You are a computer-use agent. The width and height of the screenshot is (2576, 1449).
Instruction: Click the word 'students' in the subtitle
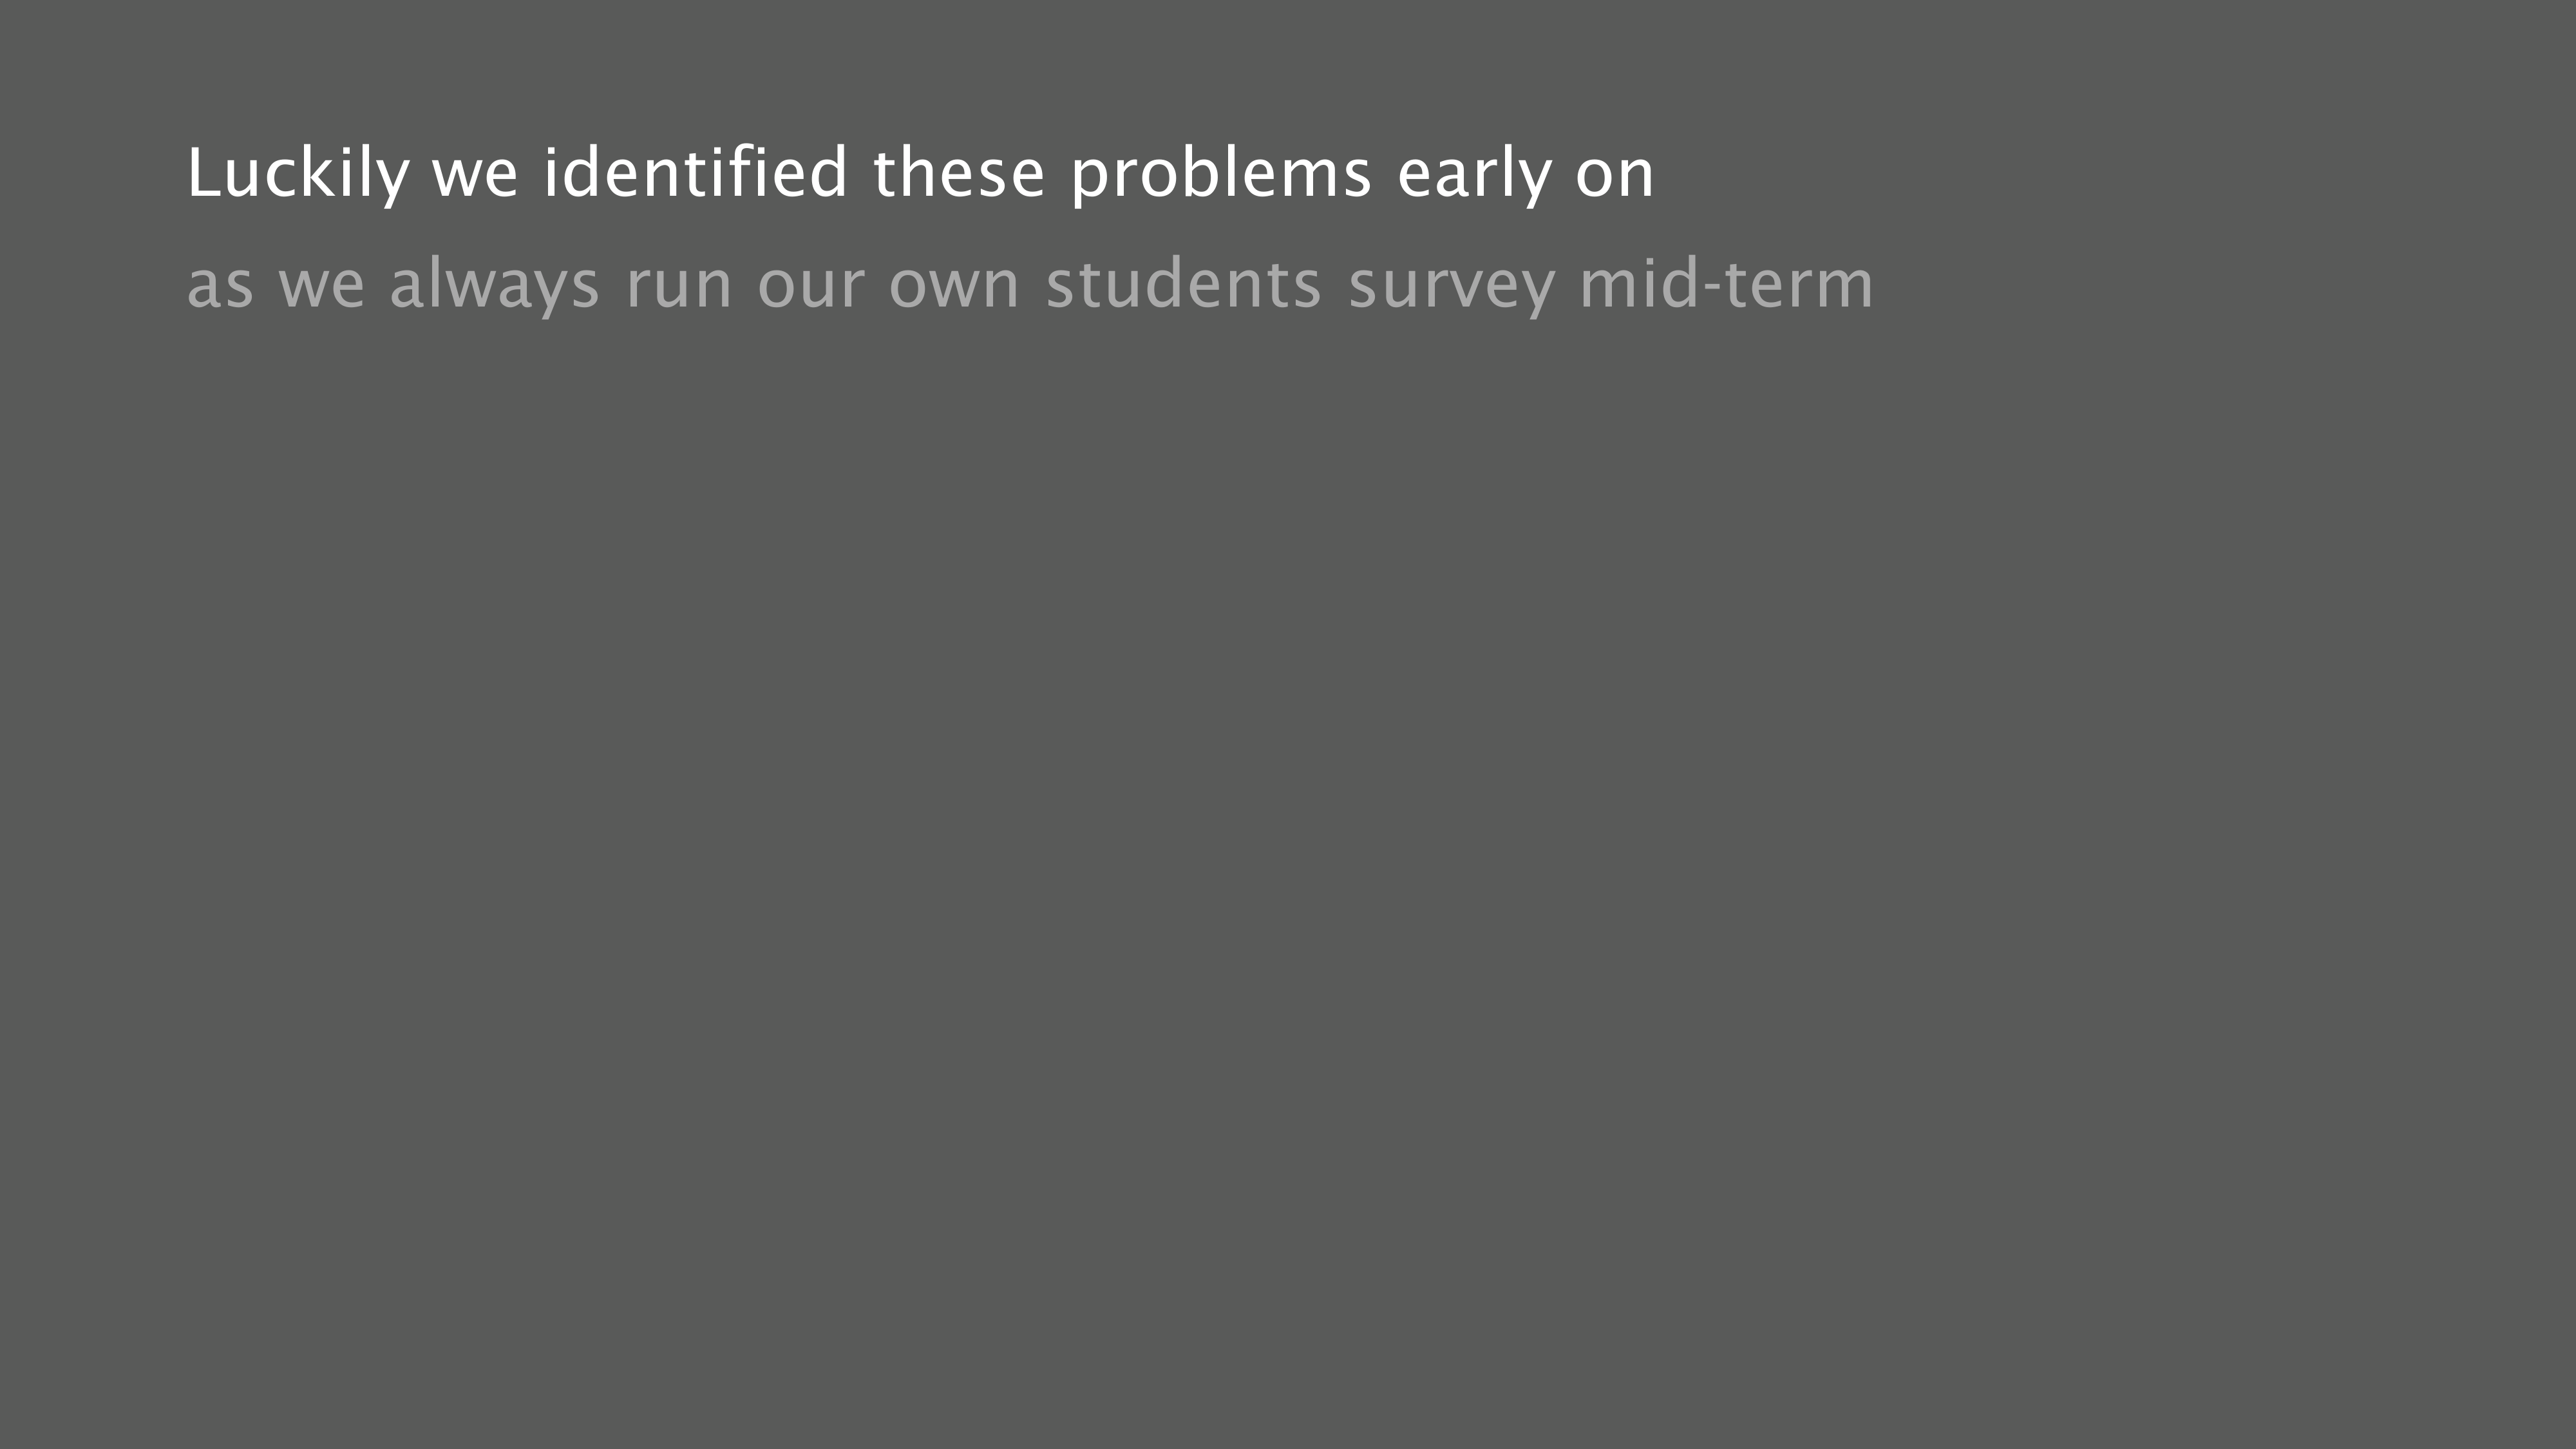[x=1184, y=285]
